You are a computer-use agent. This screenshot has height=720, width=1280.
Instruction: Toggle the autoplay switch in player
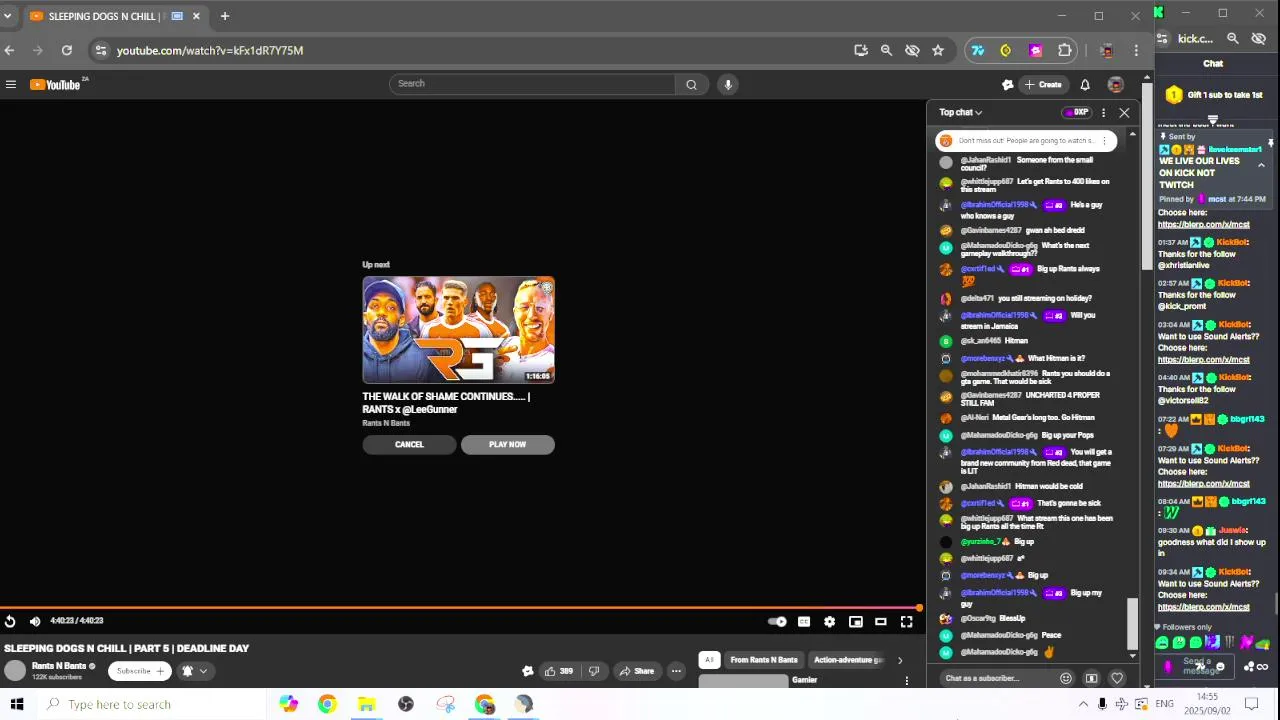coord(777,622)
